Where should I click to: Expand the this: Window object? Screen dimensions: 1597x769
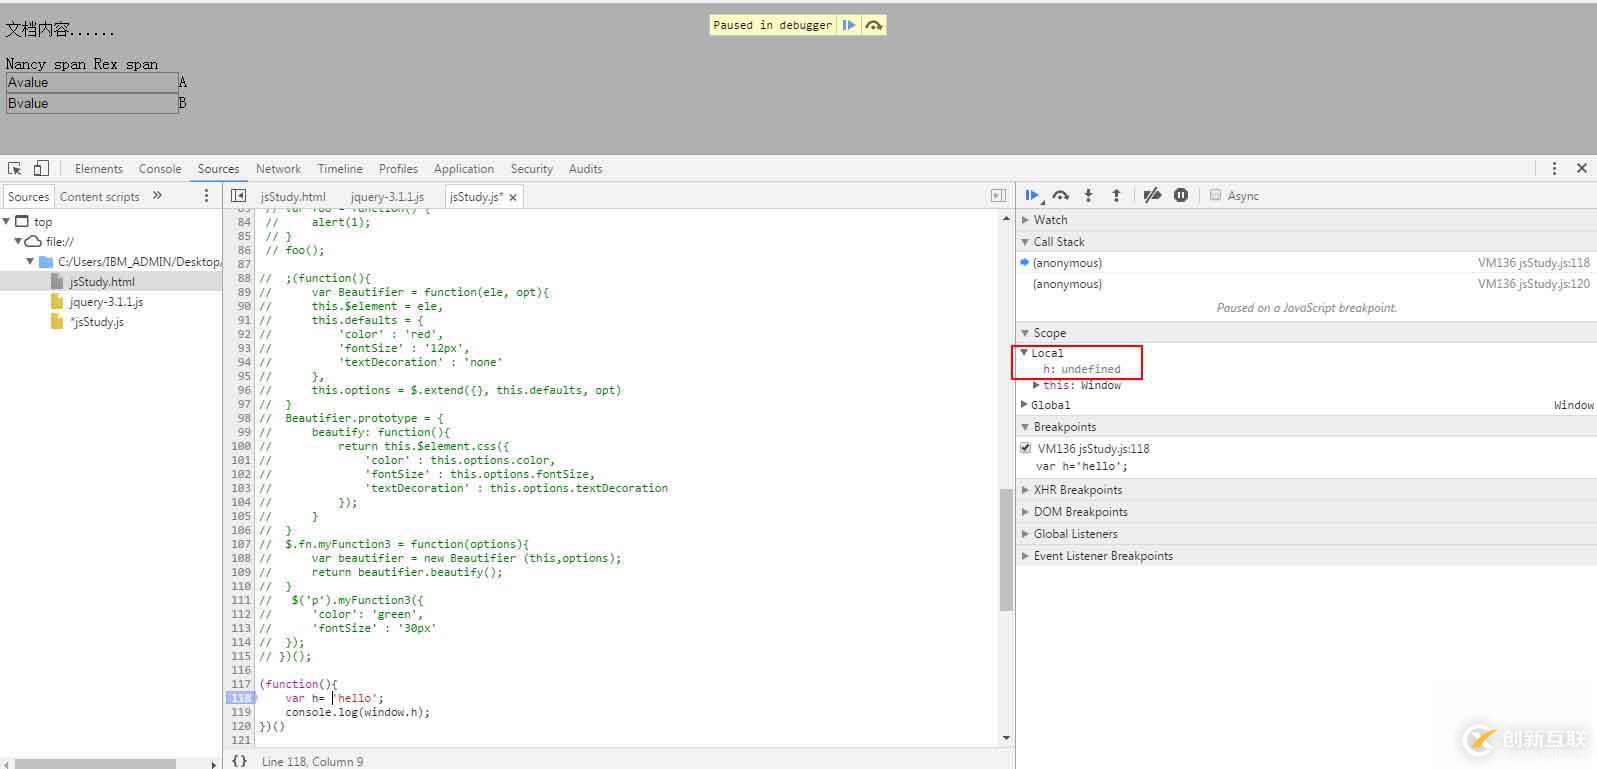tap(1036, 385)
